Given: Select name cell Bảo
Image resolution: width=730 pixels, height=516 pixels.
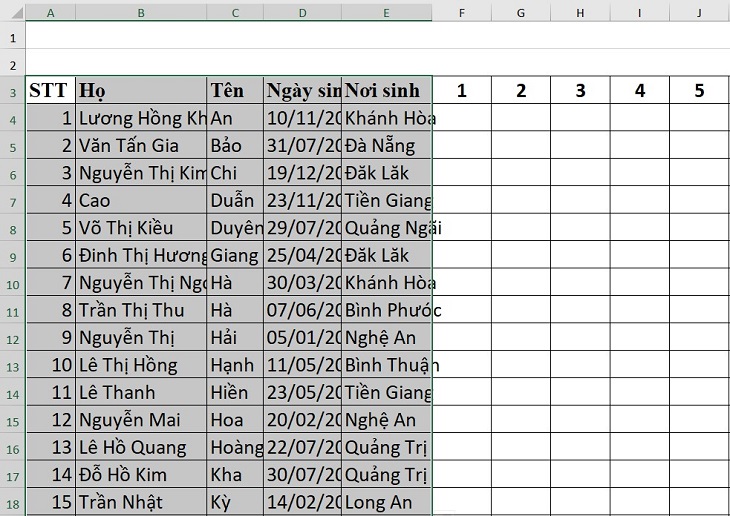Looking at the screenshot, I should (235, 145).
